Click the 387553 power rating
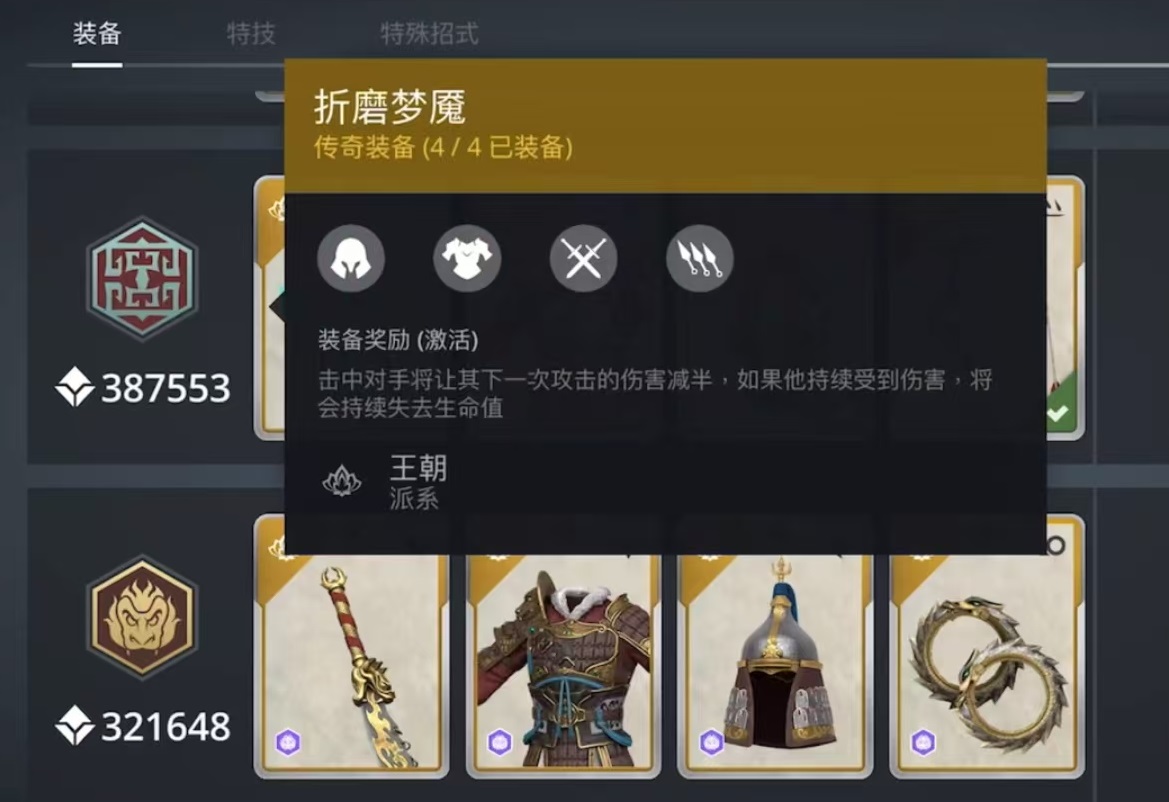The image size is (1169, 802). (166, 388)
